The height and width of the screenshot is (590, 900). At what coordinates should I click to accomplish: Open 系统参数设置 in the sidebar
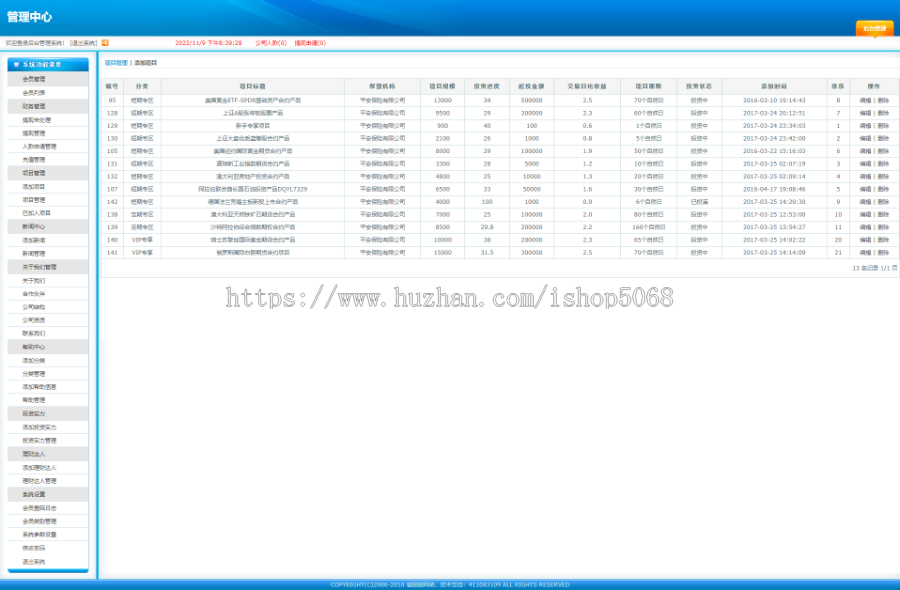click(40, 534)
